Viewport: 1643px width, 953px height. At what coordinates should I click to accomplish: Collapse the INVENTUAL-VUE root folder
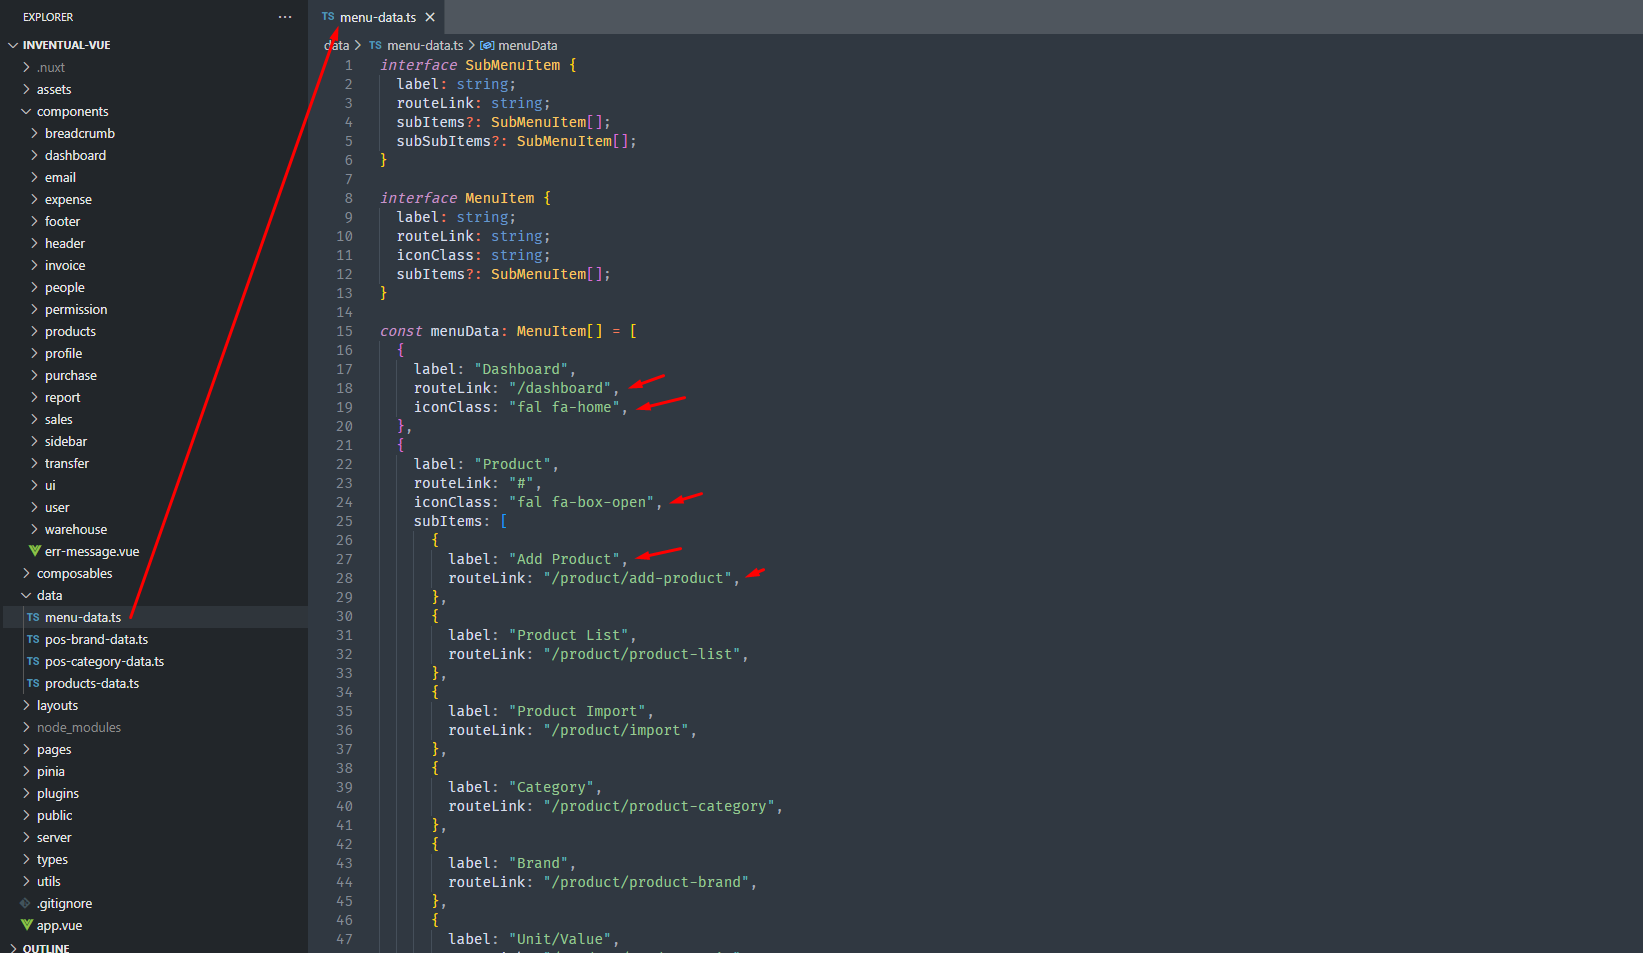[66, 45]
